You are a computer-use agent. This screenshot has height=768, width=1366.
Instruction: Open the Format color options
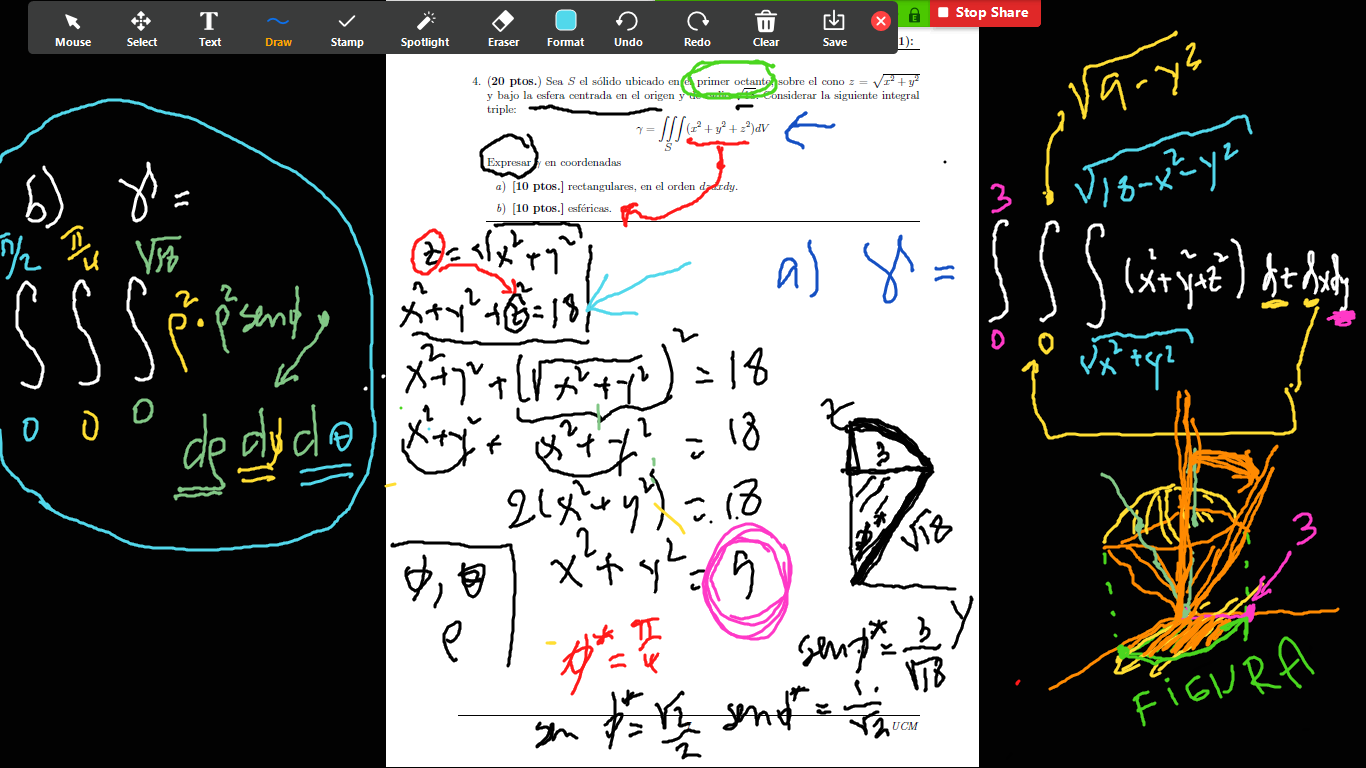pyautogui.click(x=566, y=29)
